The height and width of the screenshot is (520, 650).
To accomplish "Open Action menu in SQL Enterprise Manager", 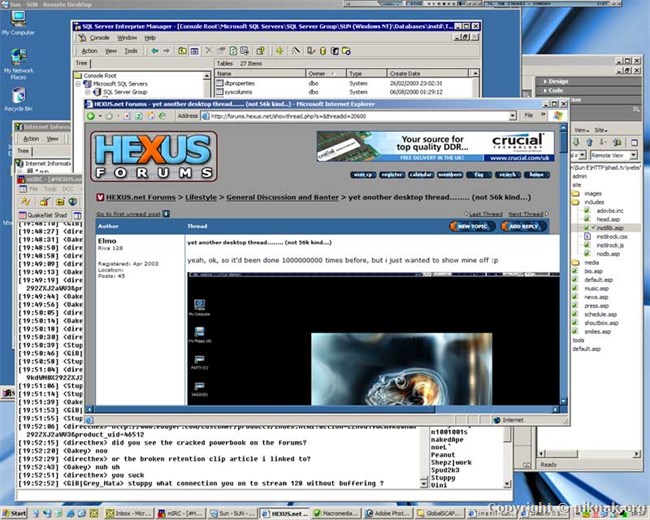I will click(89, 51).
